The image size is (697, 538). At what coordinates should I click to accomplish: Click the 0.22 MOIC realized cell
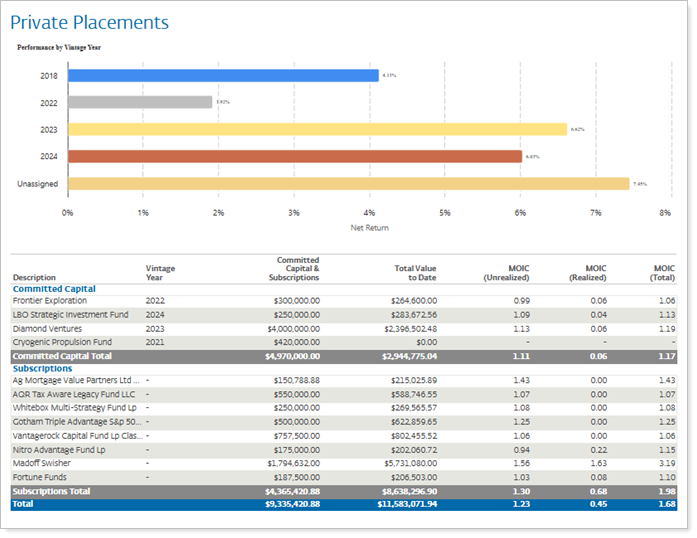(x=599, y=450)
